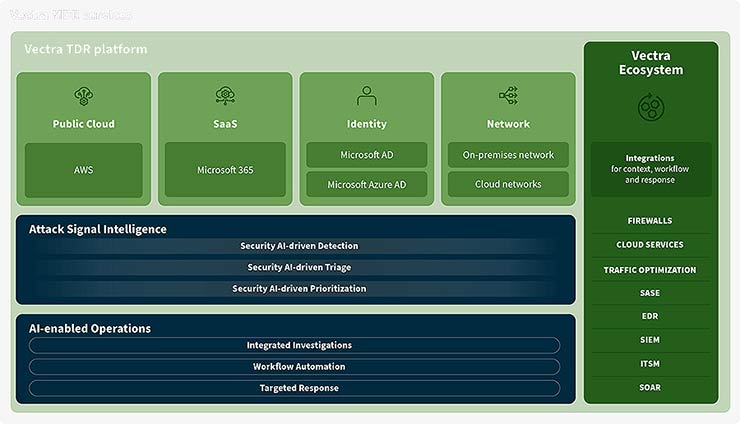The image size is (740, 424).
Task: Click the Public Cloud heading
Action: [84, 124]
